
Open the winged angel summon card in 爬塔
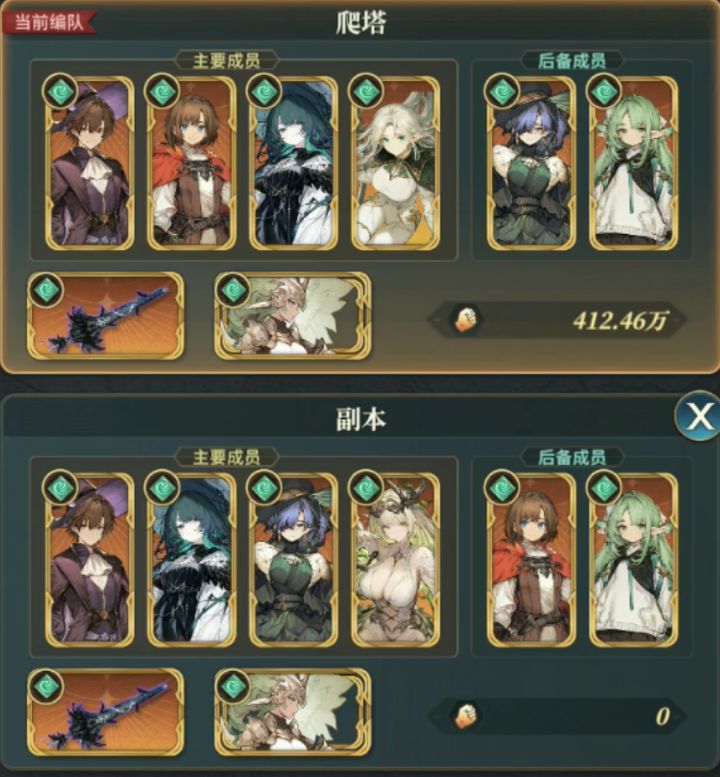[x=292, y=315]
